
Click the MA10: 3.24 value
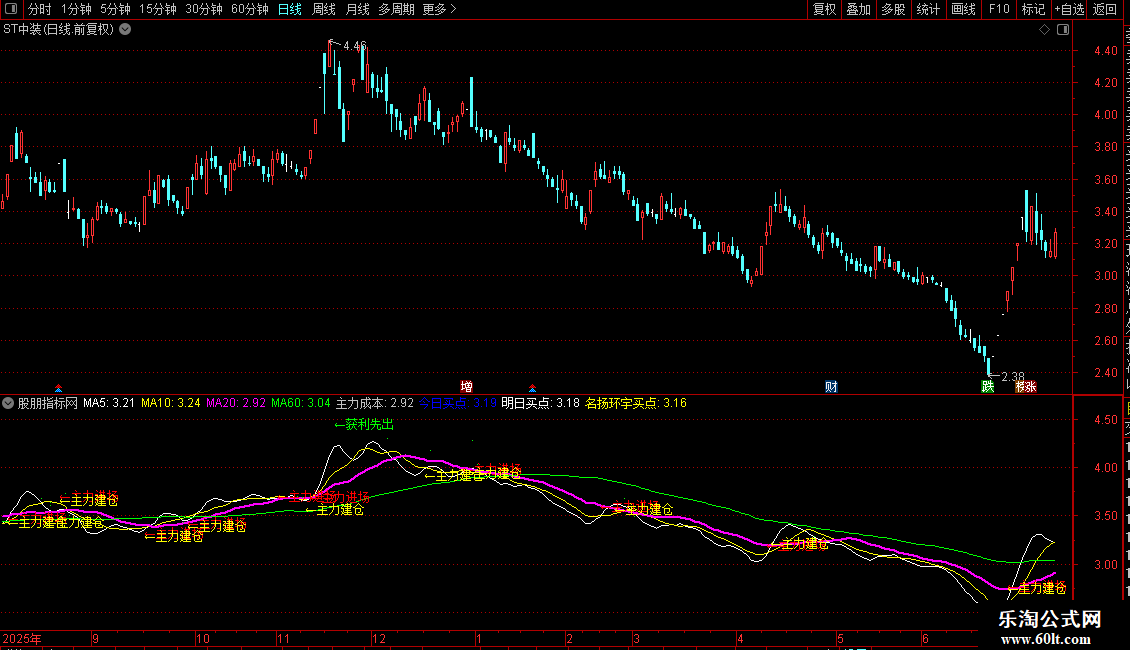[x=171, y=404]
